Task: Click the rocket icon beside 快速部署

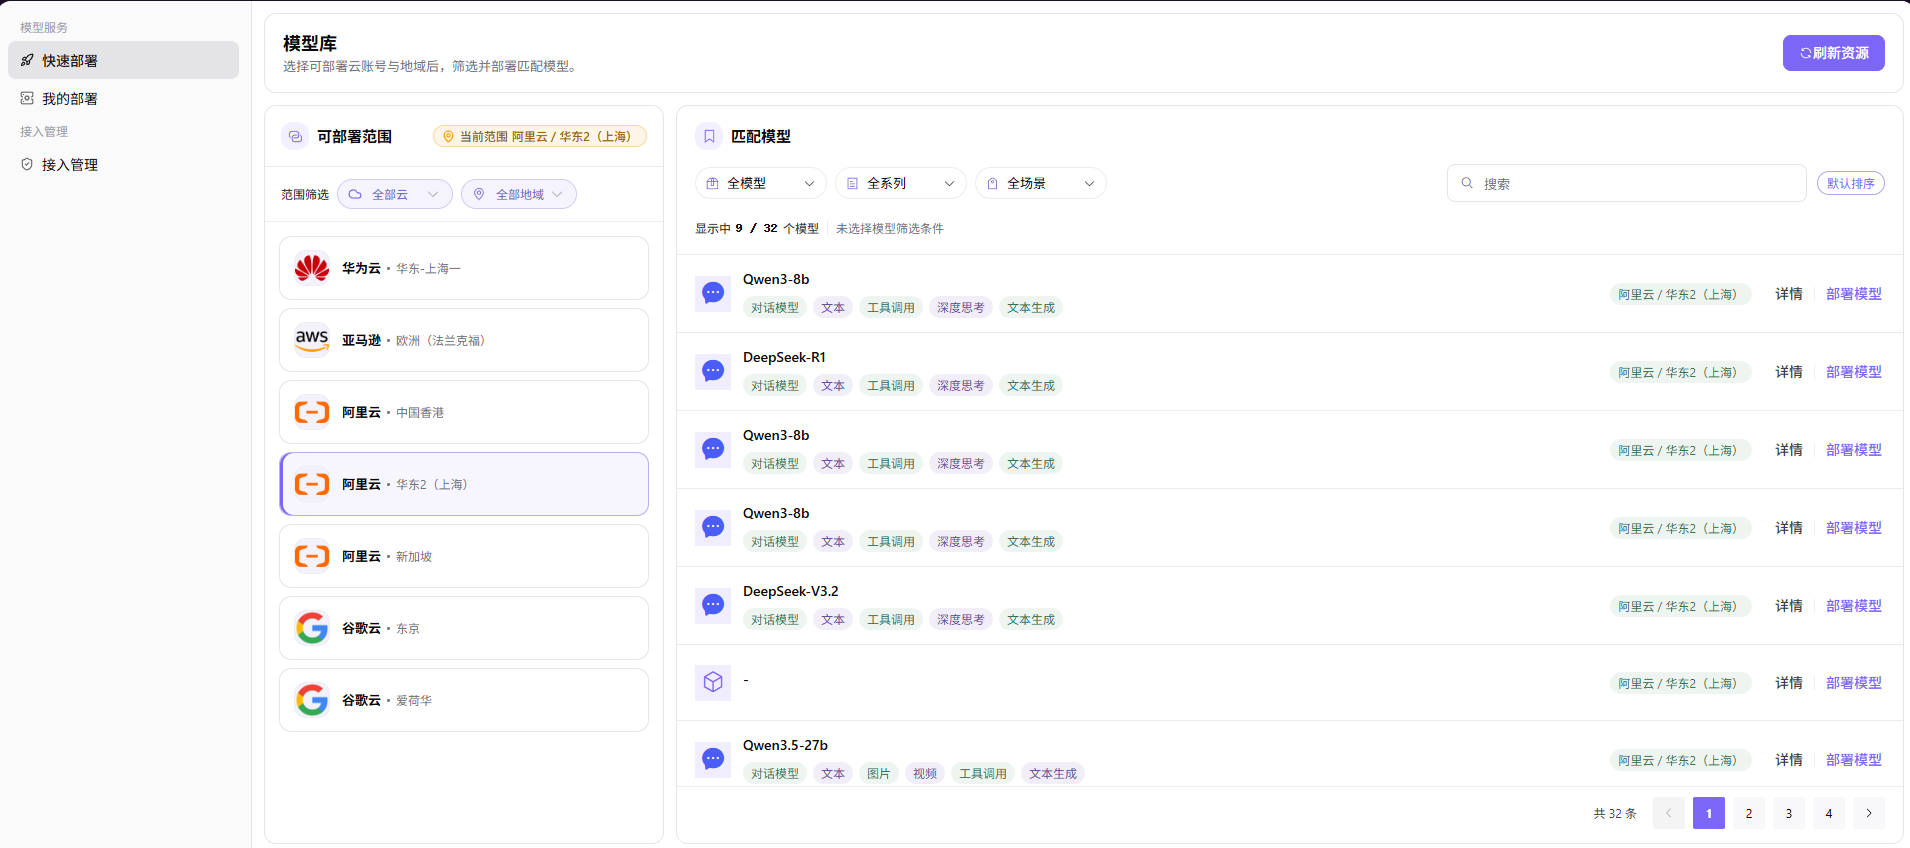Action: pos(27,60)
